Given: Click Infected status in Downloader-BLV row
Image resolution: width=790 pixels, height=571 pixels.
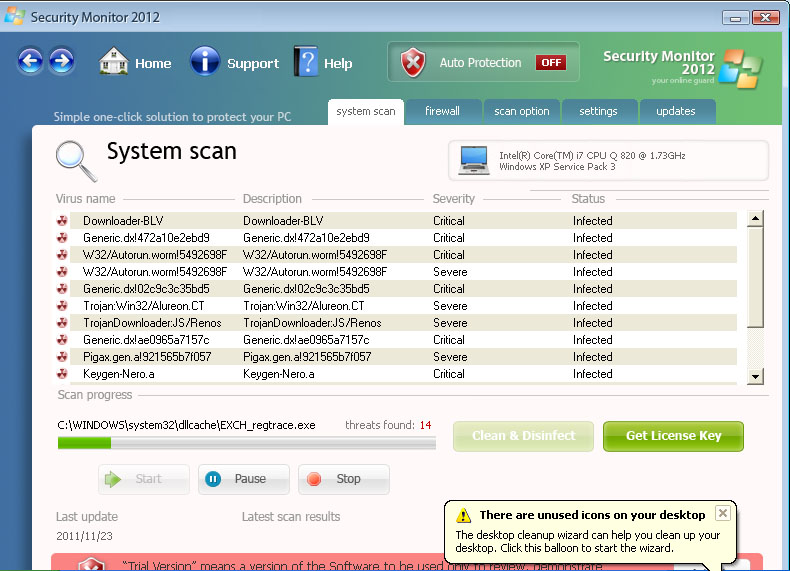Looking at the screenshot, I should tap(592, 221).
